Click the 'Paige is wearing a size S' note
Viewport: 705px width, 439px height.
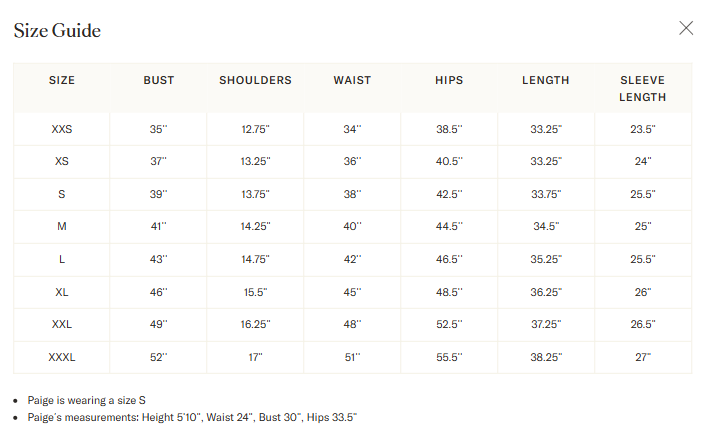click(x=86, y=400)
